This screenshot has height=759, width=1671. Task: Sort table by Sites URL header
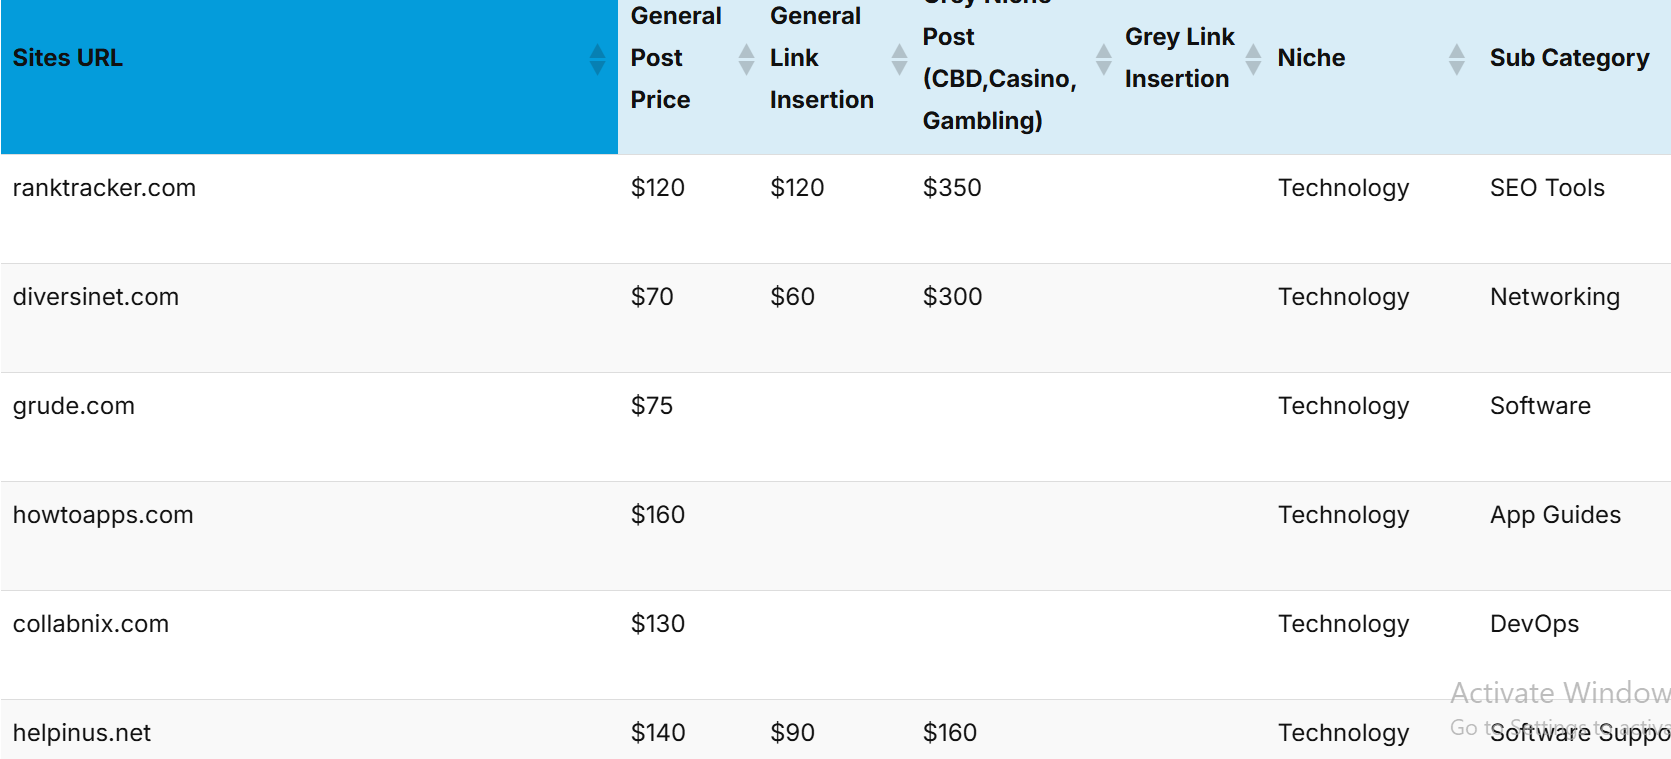click(x=68, y=58)
